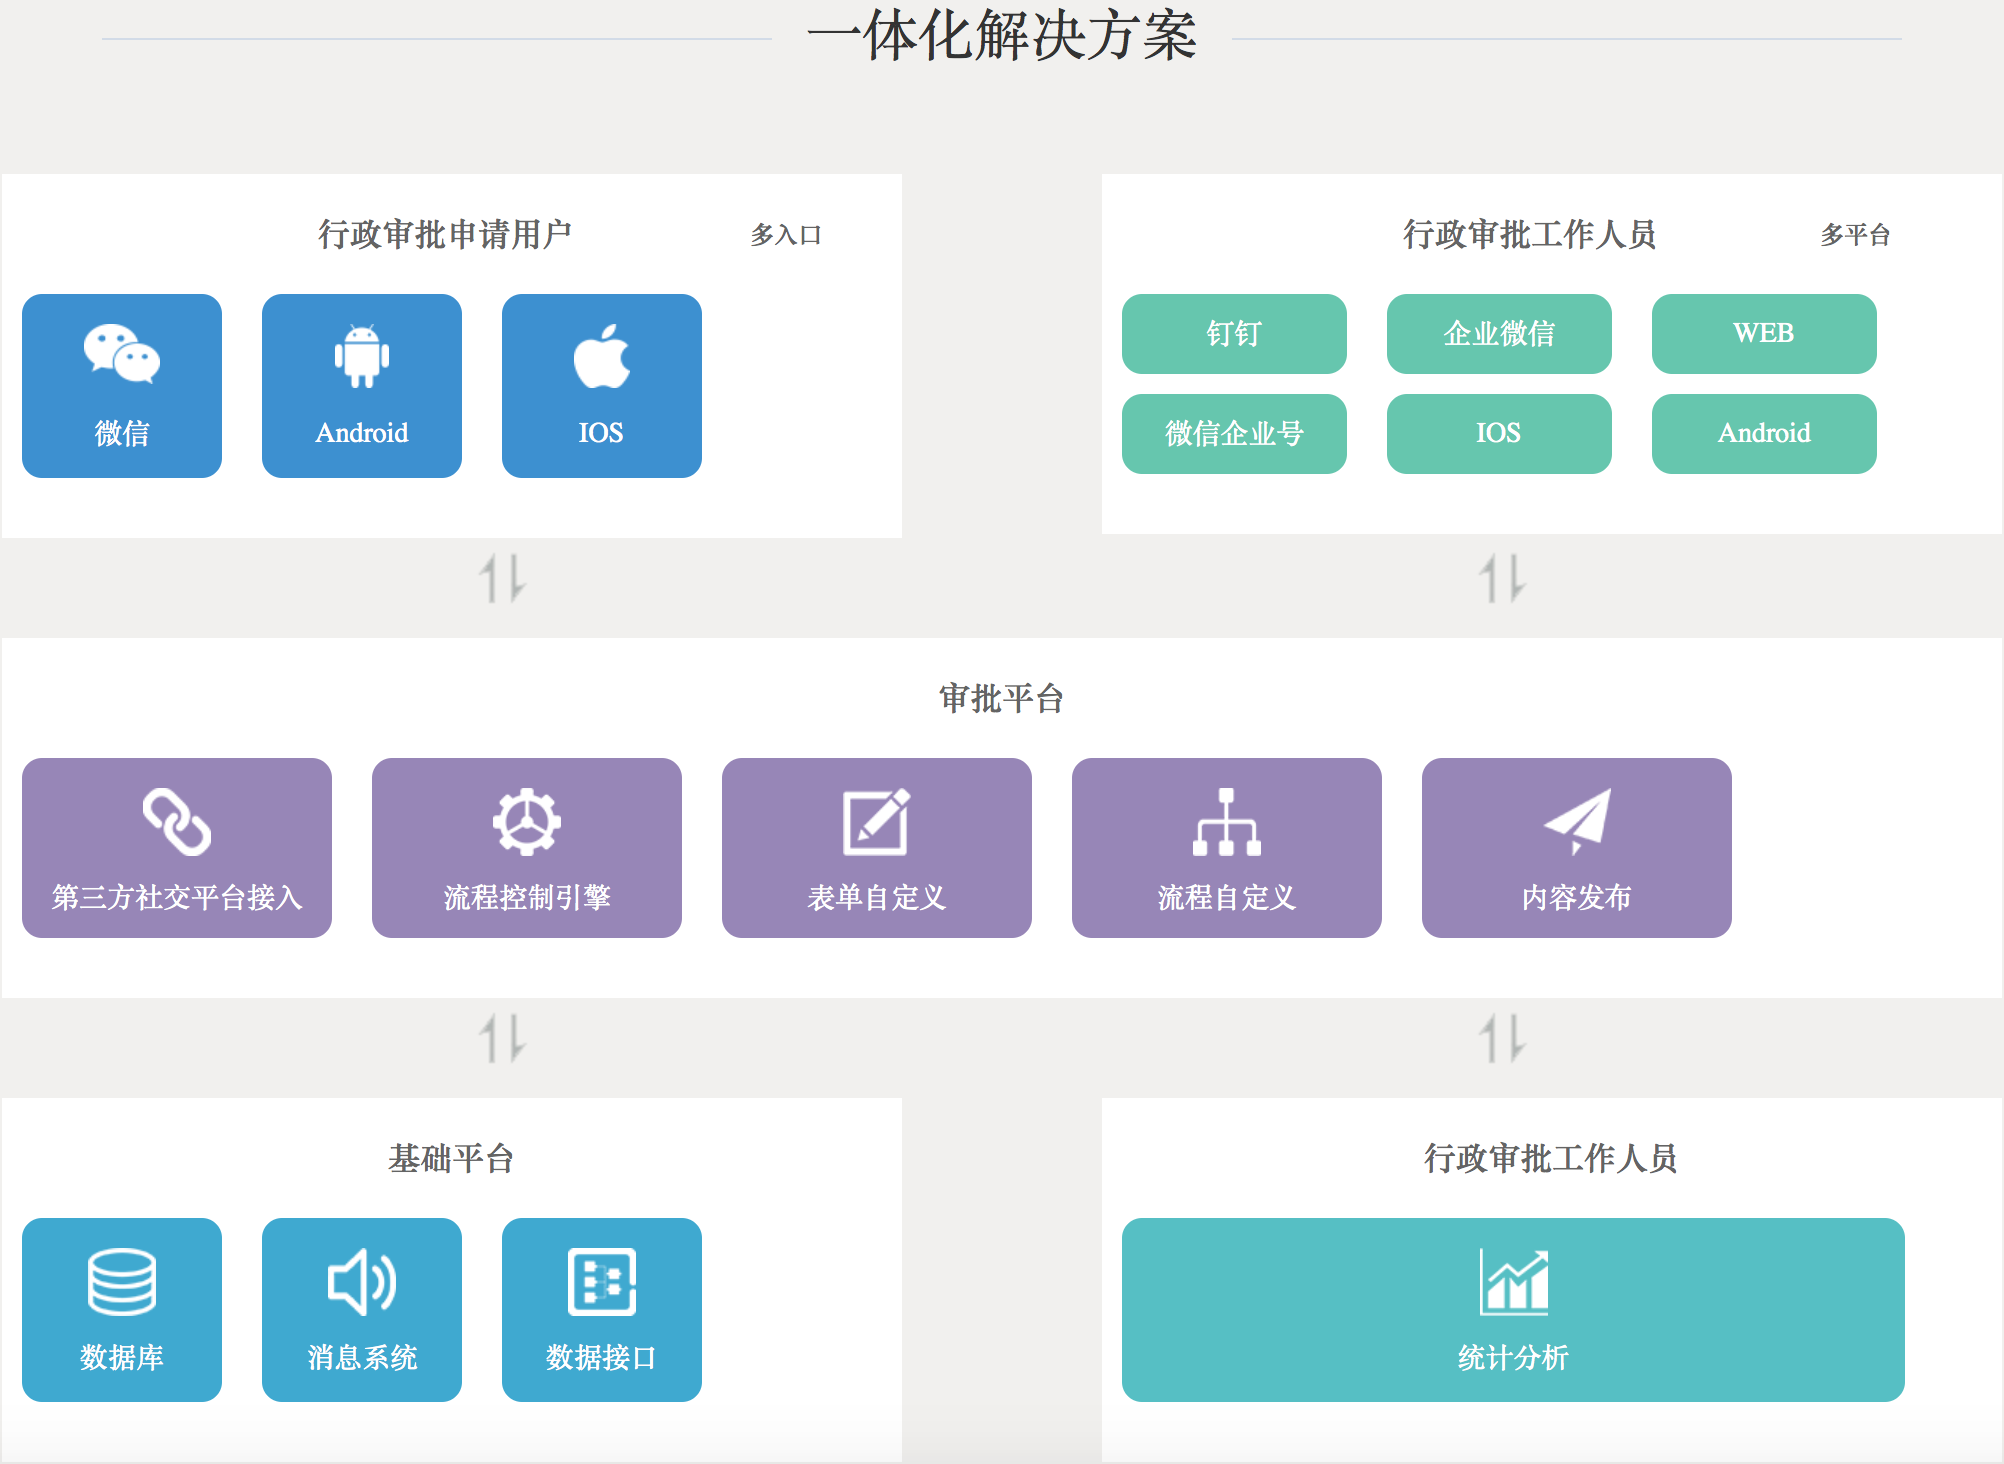Click the 基础平台 heading

click(x=451, y=1158)
